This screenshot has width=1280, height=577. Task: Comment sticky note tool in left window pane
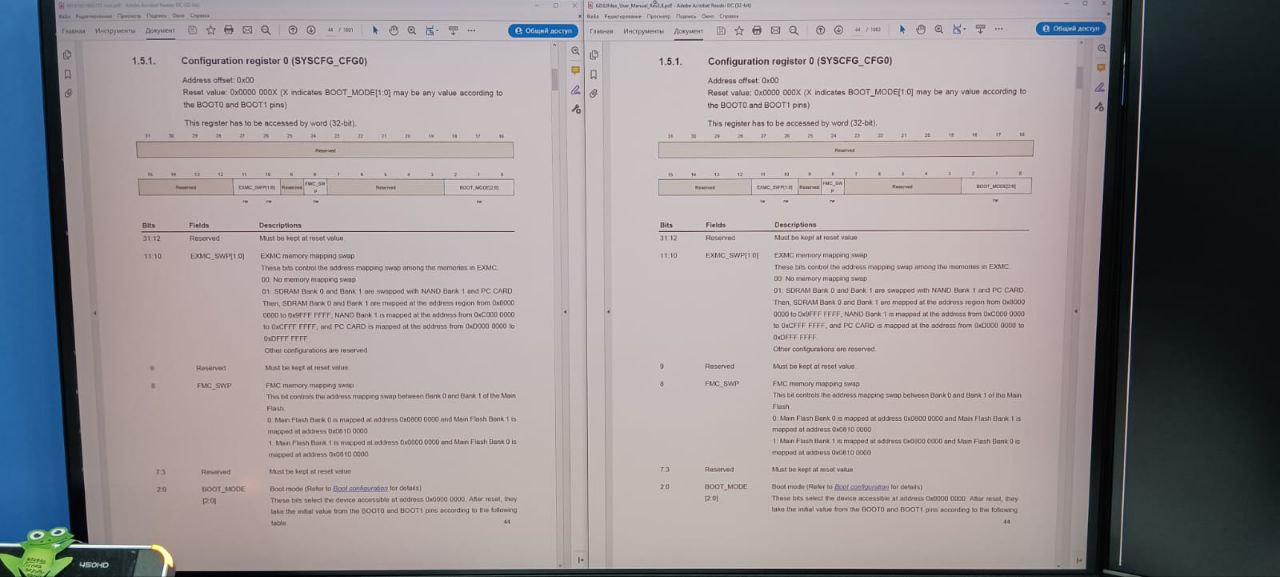(575, 70)
